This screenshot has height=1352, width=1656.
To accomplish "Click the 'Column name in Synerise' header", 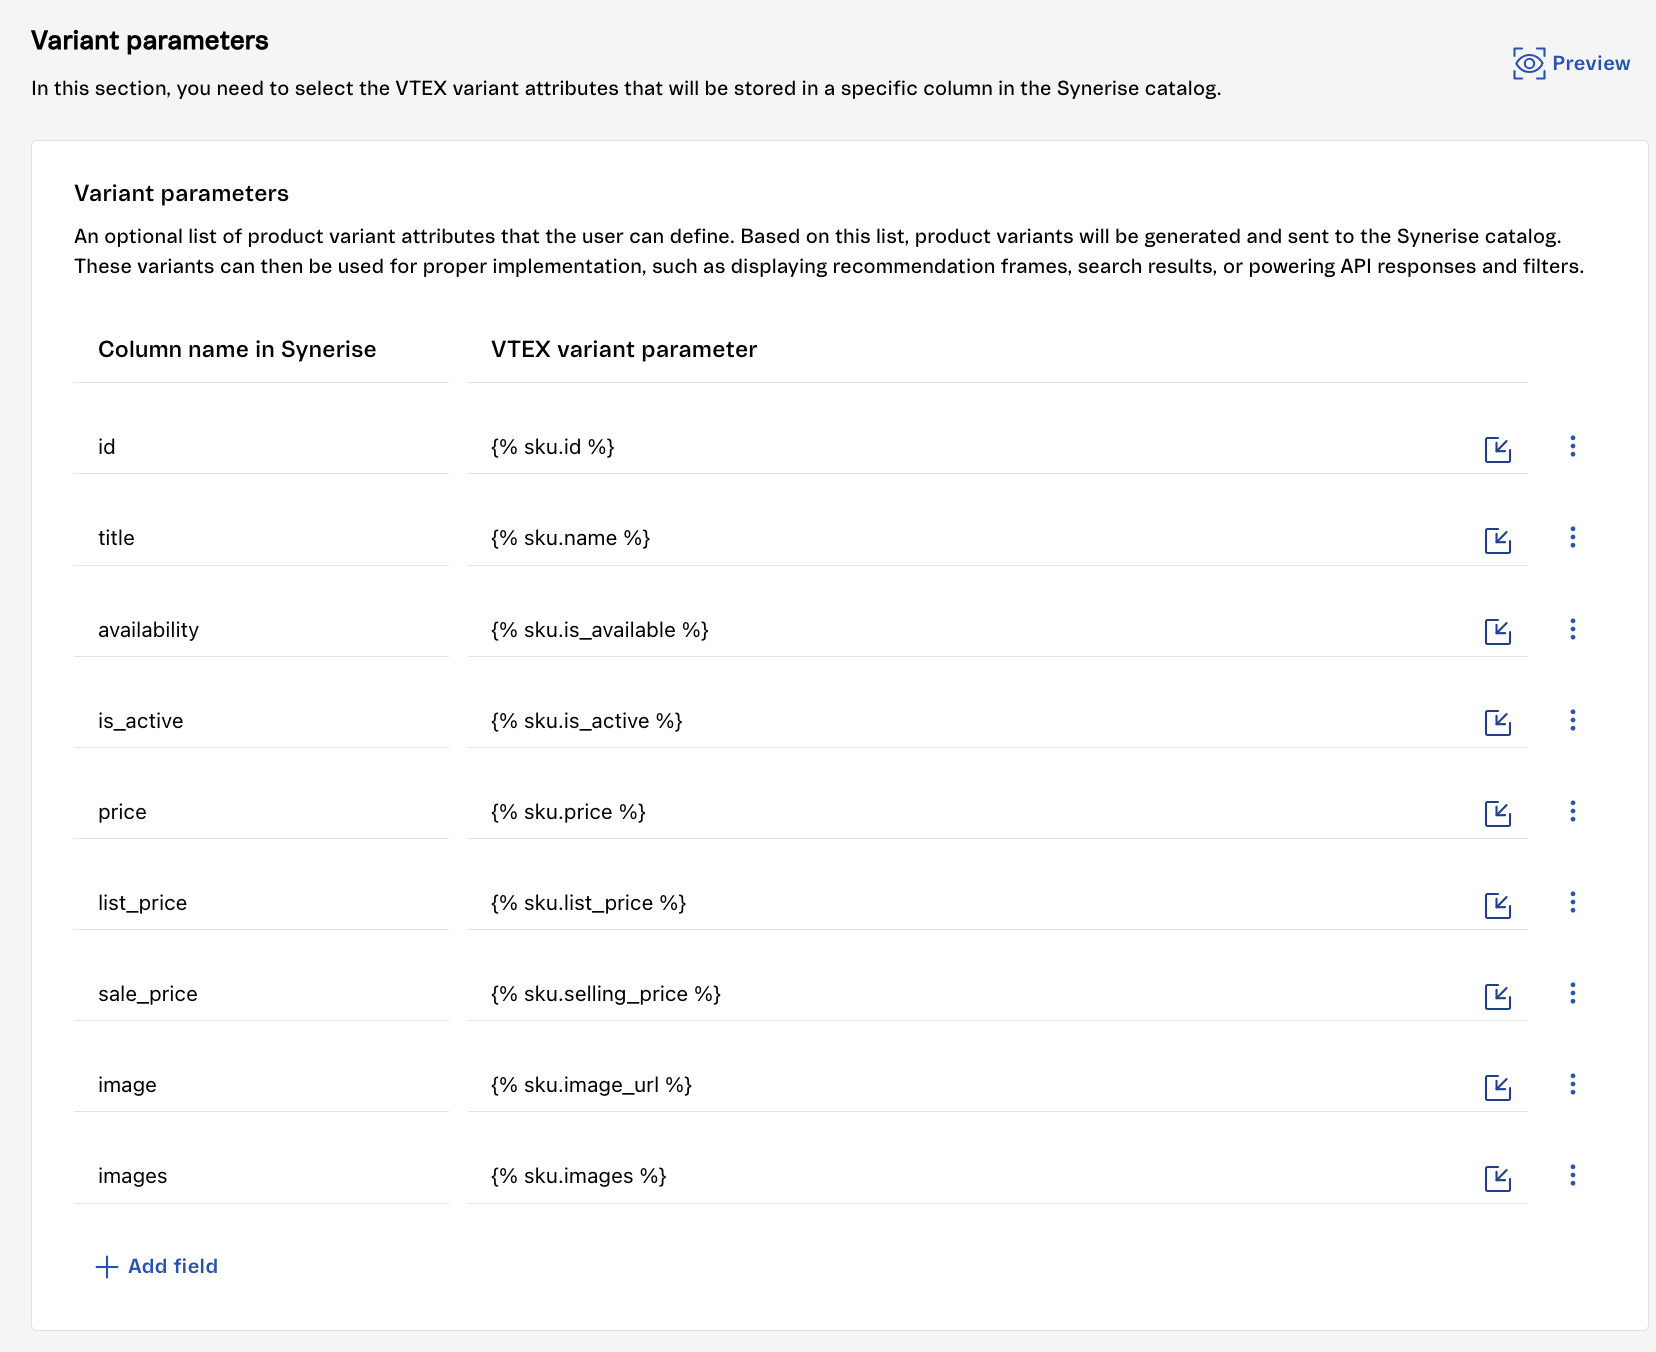I will point(237,349).
